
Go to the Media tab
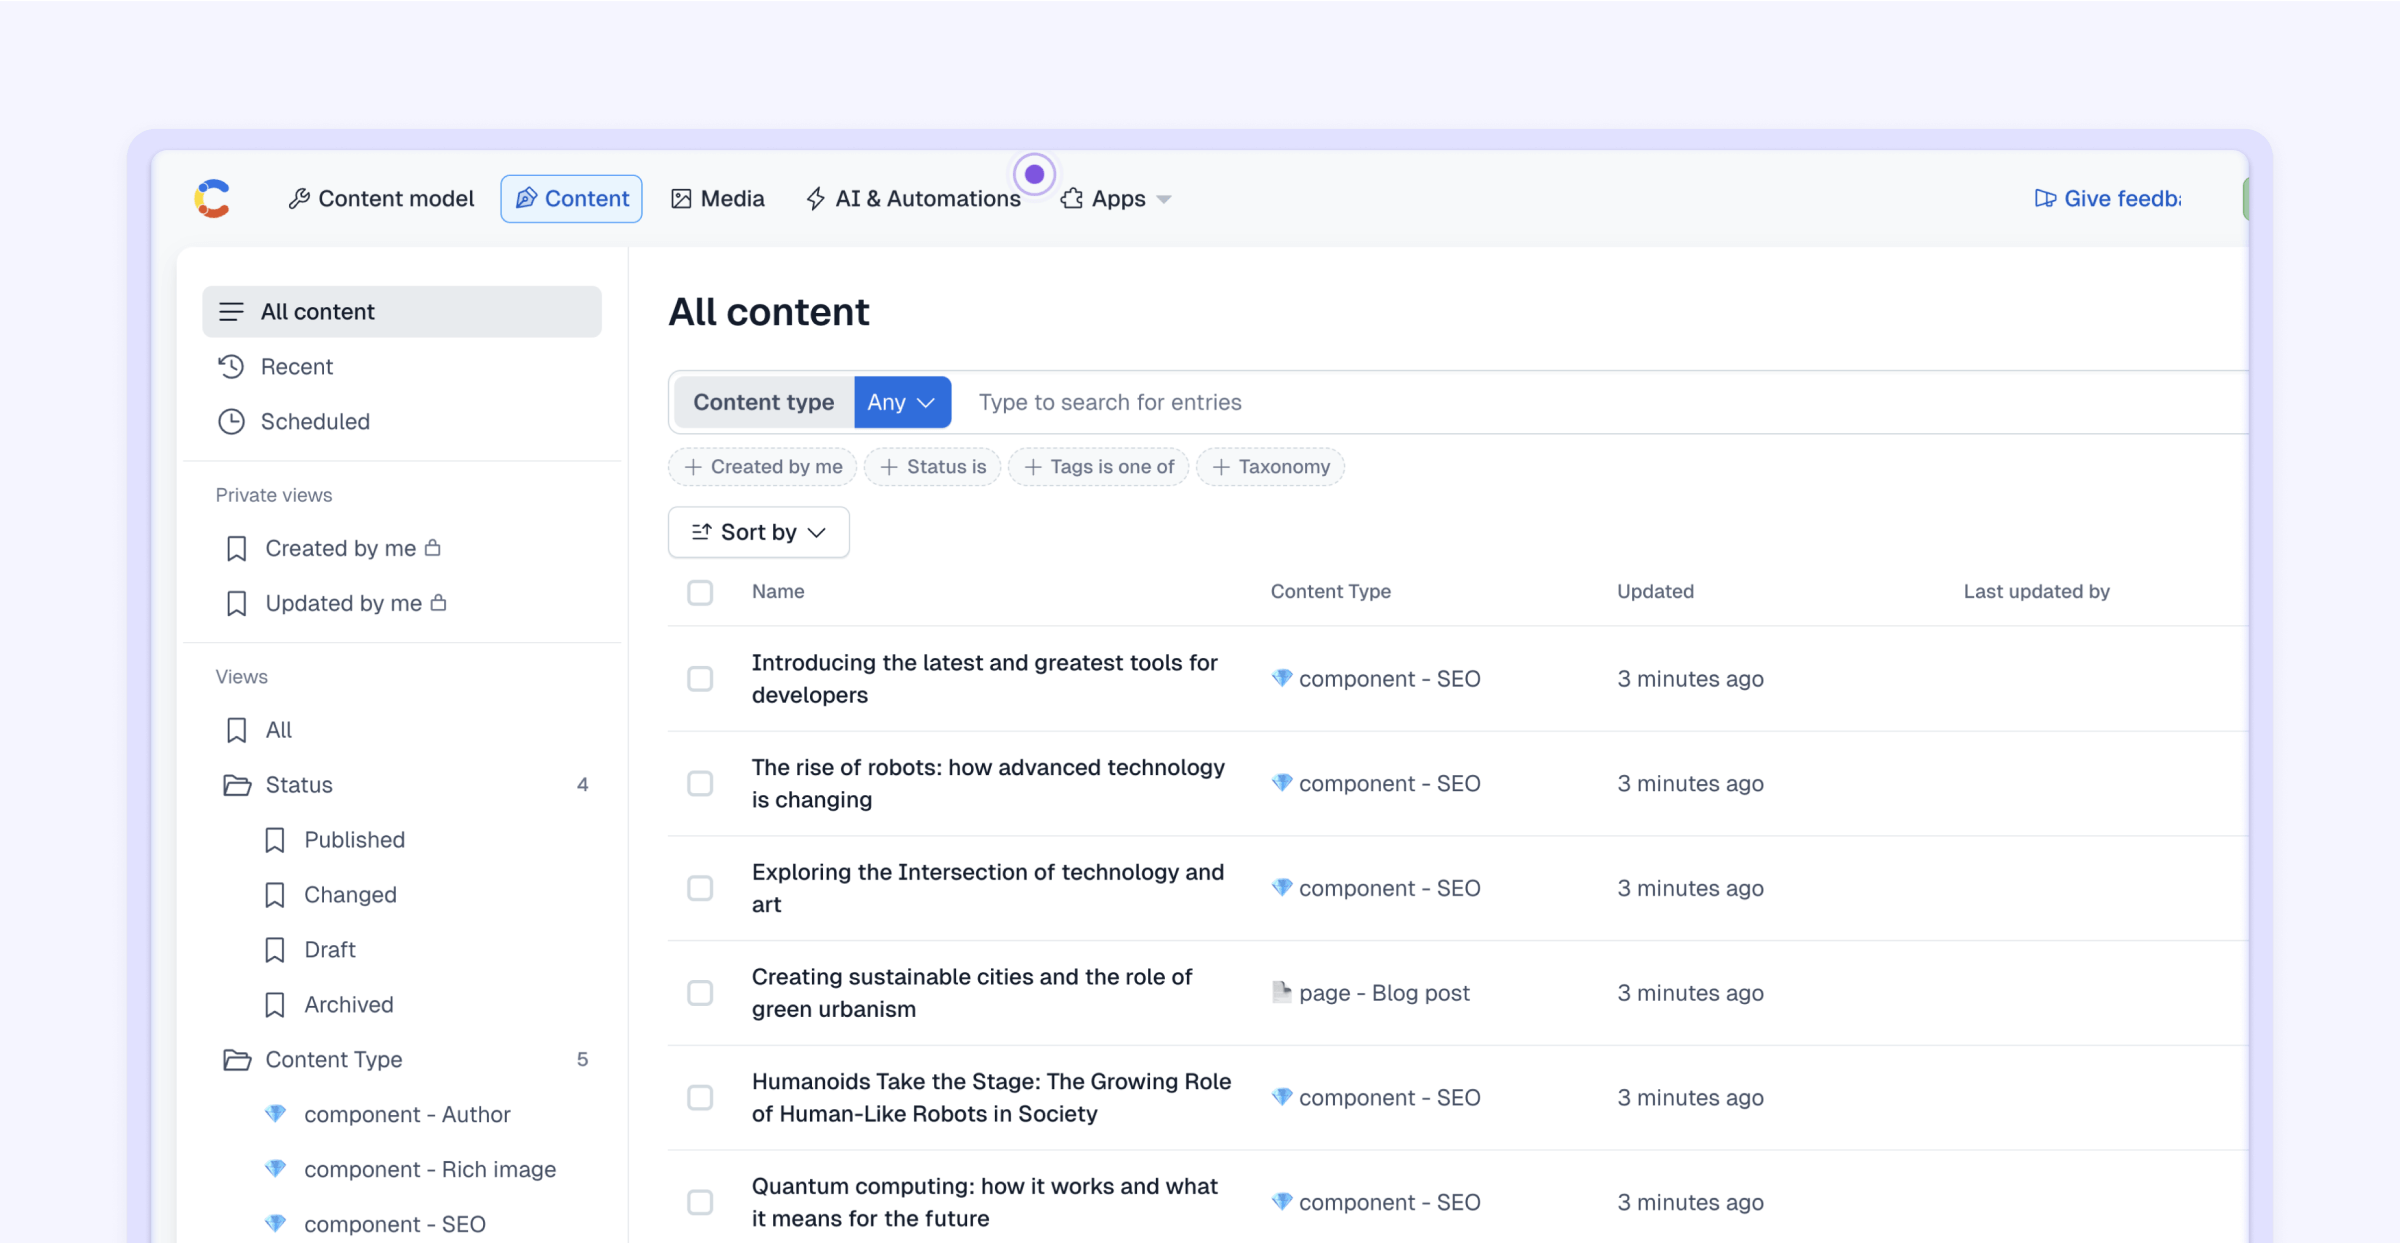[x=718, y=199]
